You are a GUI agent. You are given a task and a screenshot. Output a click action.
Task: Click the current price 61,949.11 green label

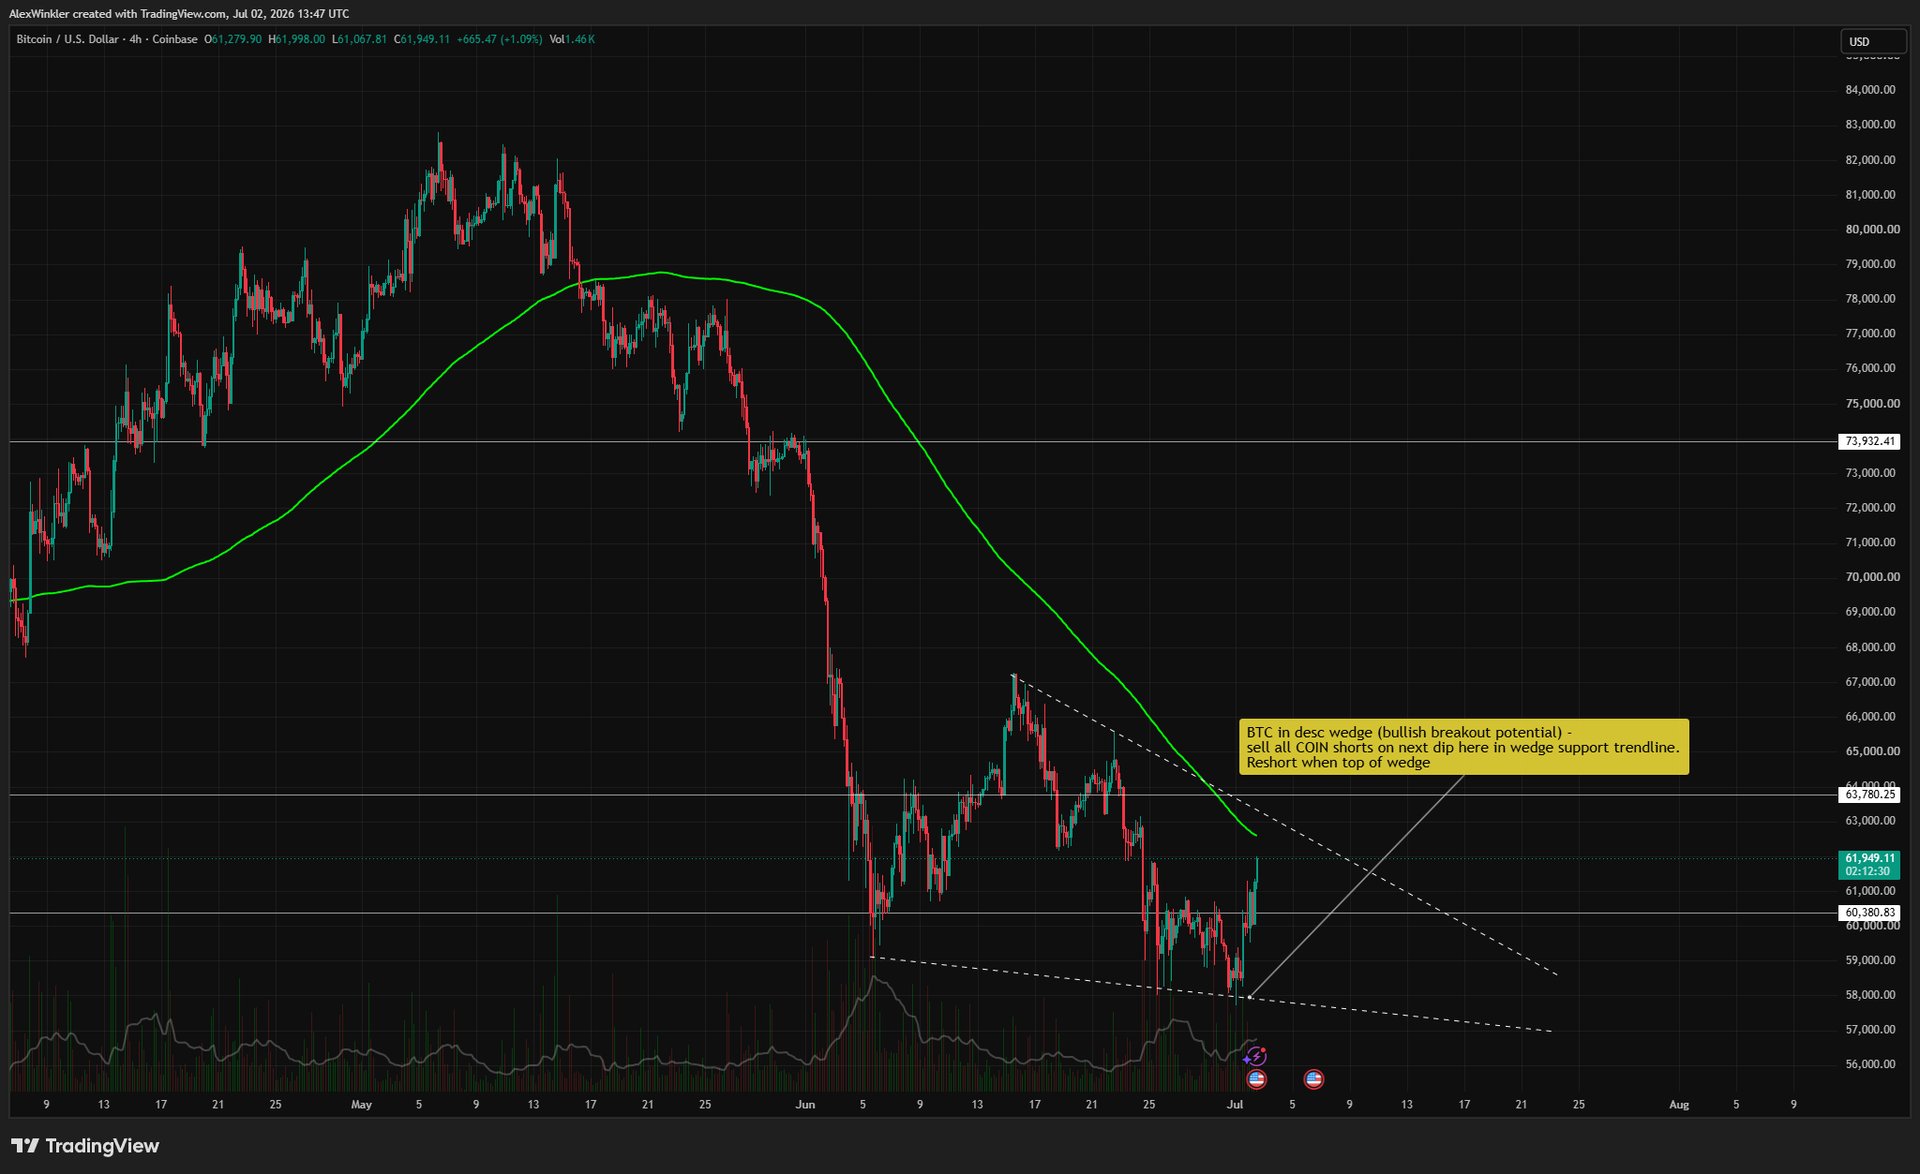(1869, 864)
